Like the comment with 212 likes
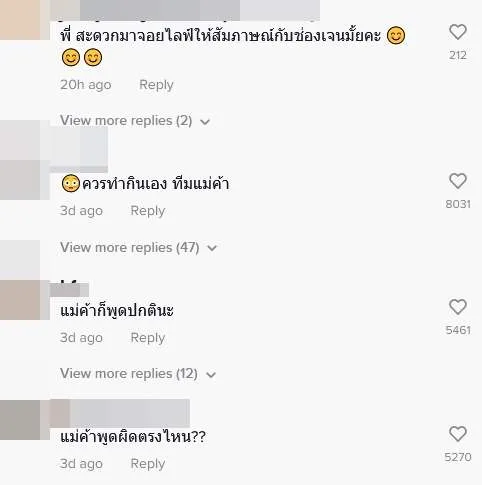 pos(458,32)
